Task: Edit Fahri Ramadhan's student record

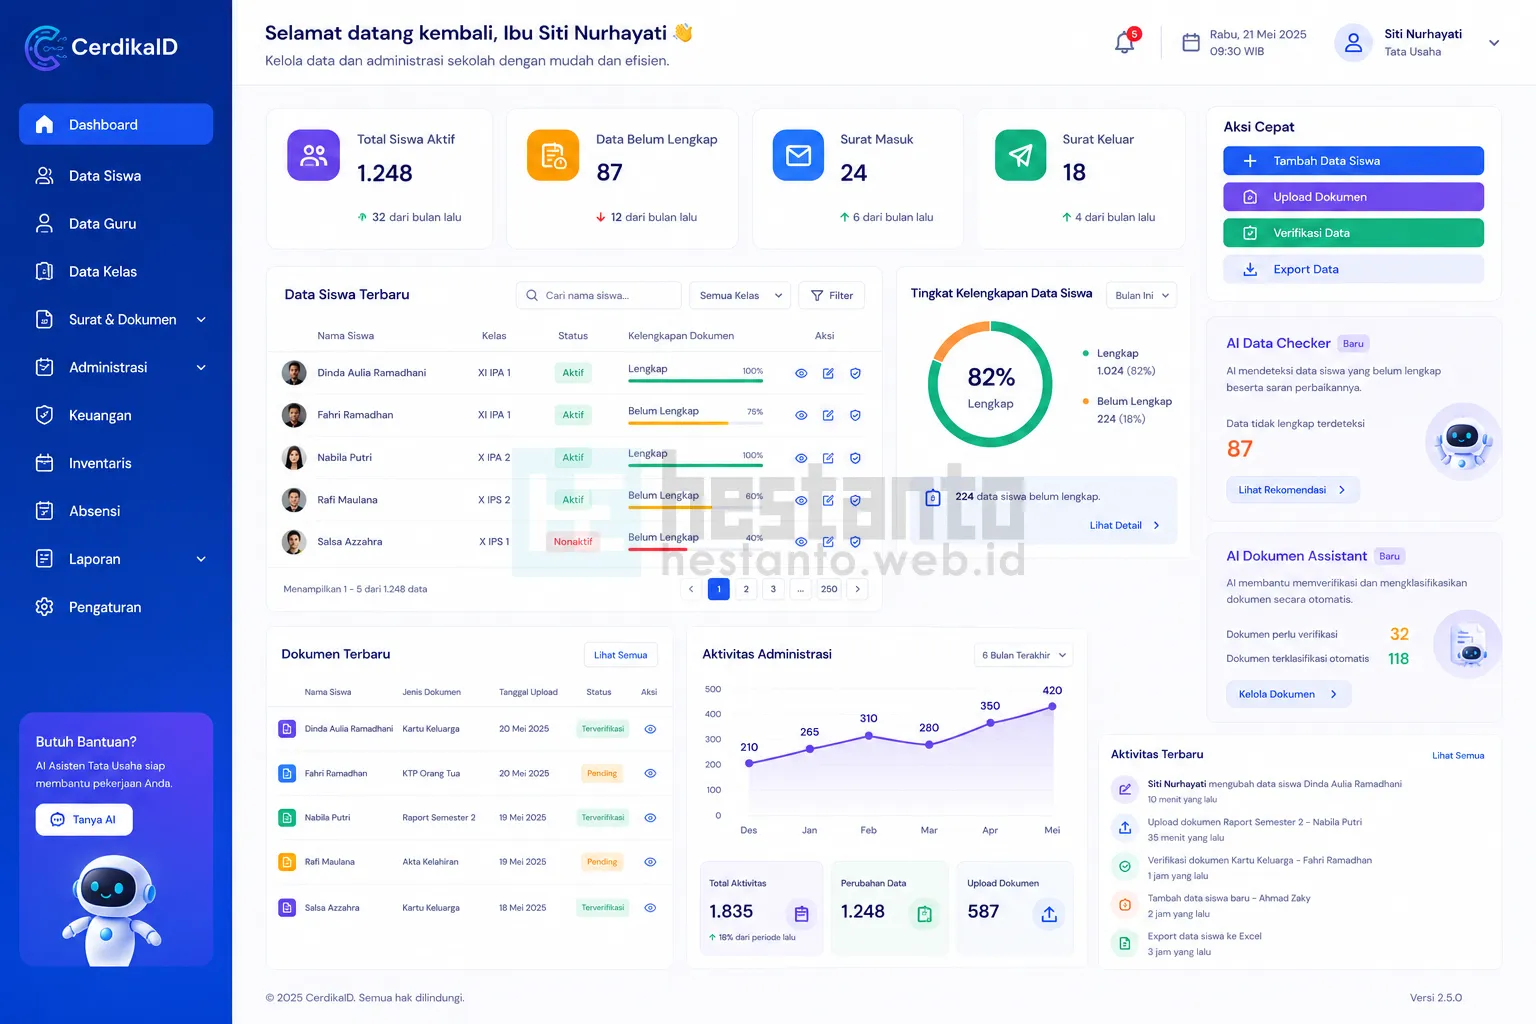Action: [x=828, y=415]
